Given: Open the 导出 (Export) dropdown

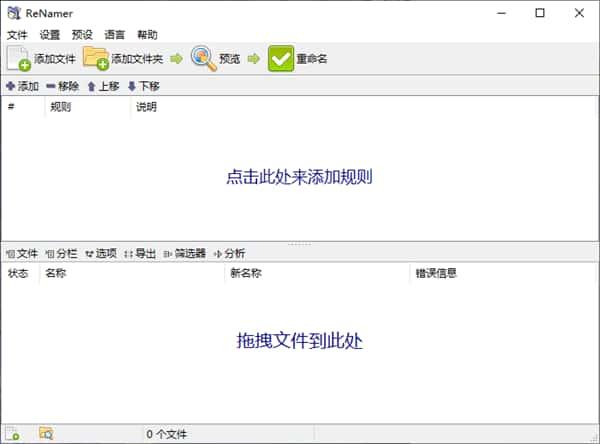Looking at the screenshot, I should point(140,254).
